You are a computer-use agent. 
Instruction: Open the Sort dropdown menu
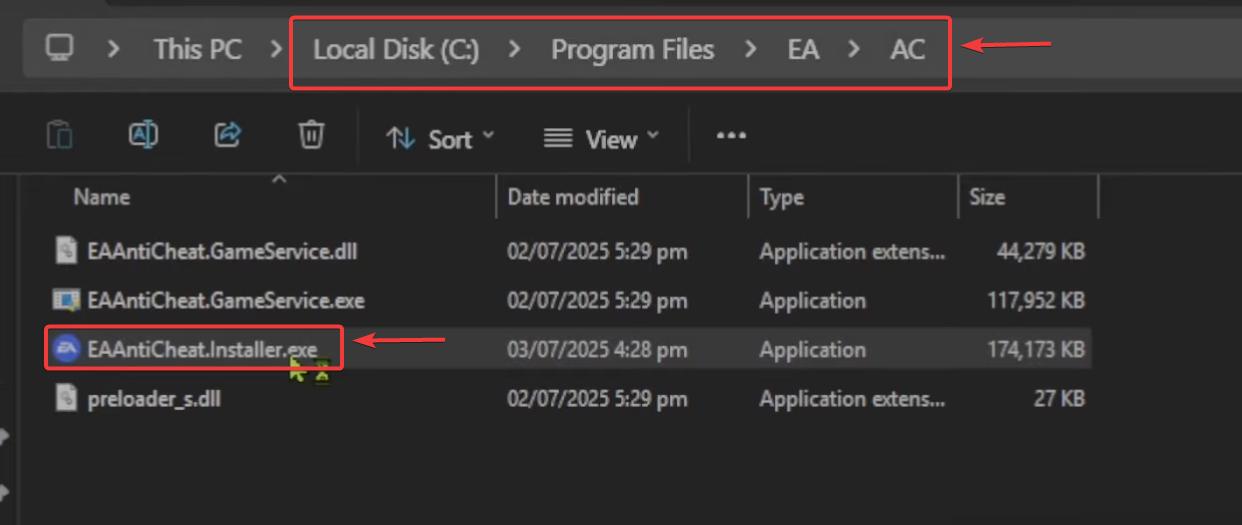tap(440, 139)
